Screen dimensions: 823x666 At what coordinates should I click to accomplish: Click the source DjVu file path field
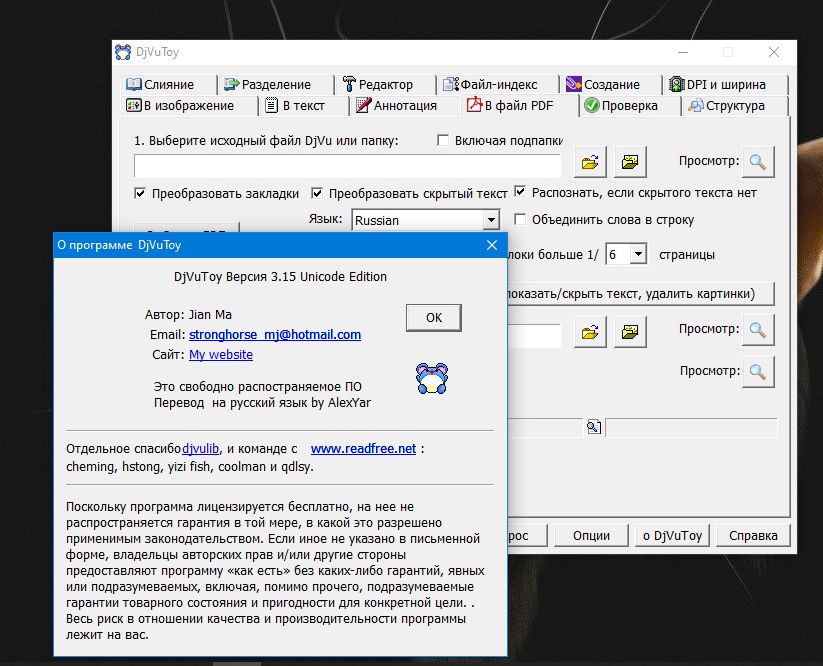tap(347, 165)
